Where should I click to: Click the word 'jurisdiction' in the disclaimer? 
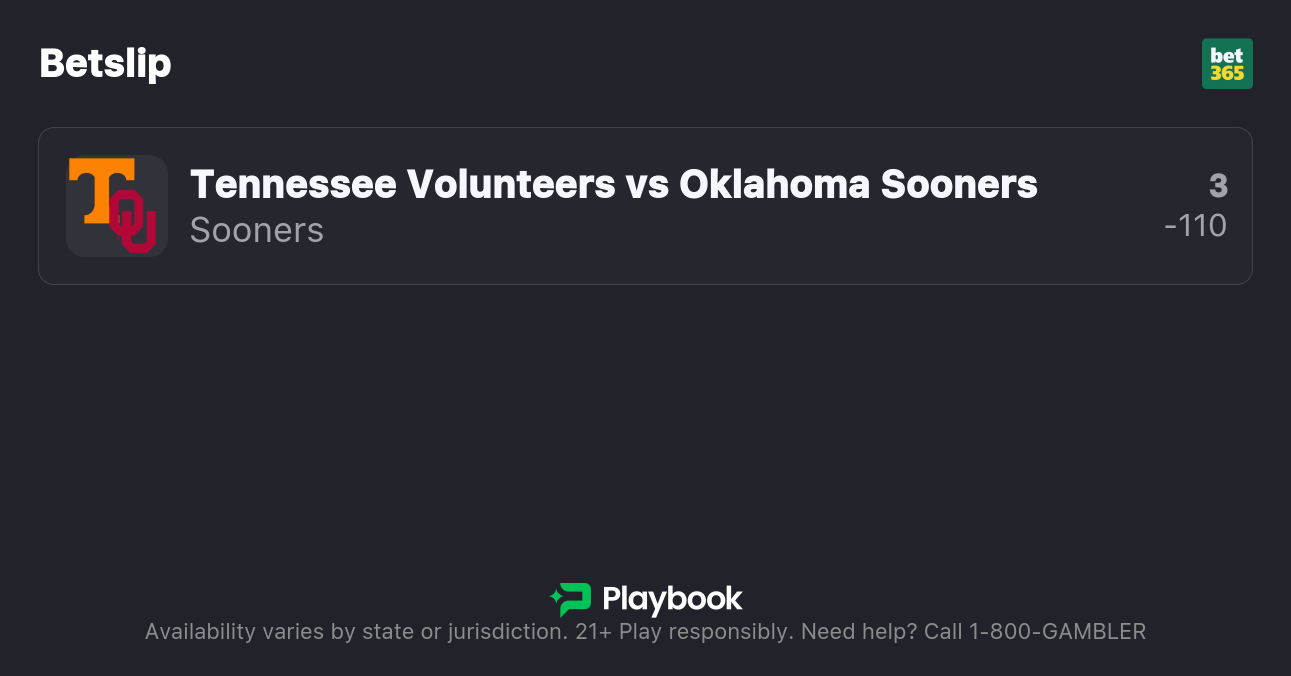(508, 631)
